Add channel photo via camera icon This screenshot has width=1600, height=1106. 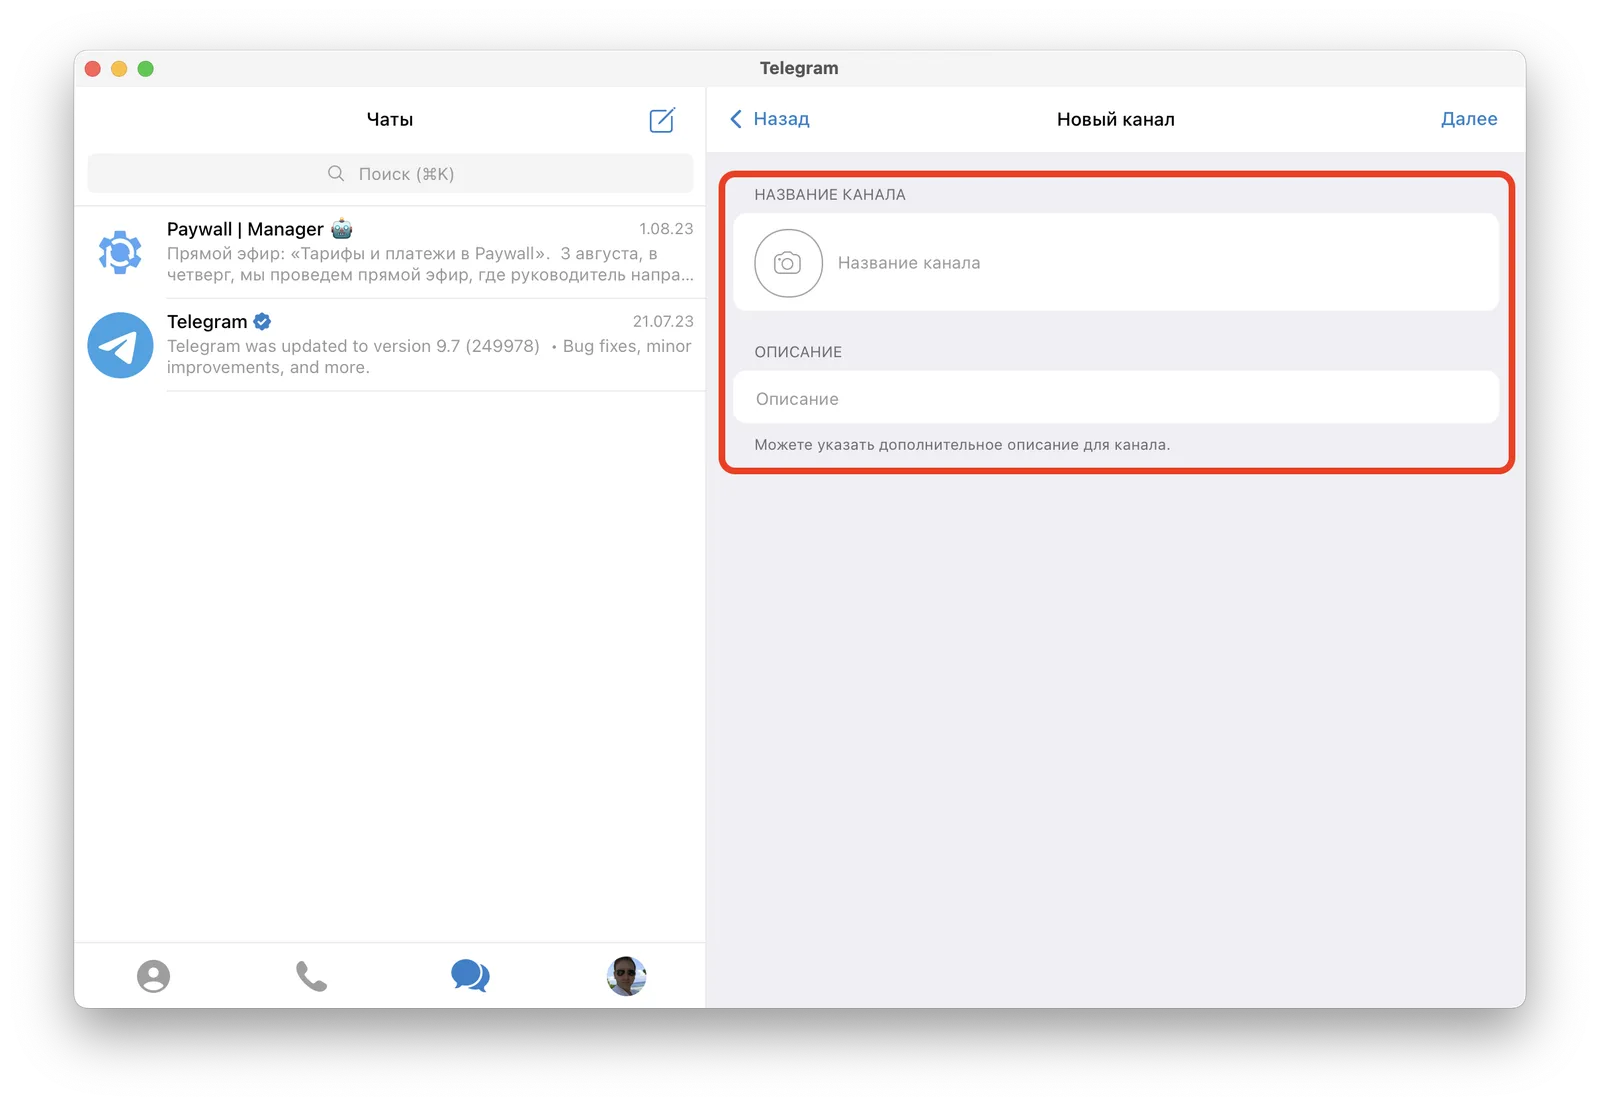pos(788,263)
